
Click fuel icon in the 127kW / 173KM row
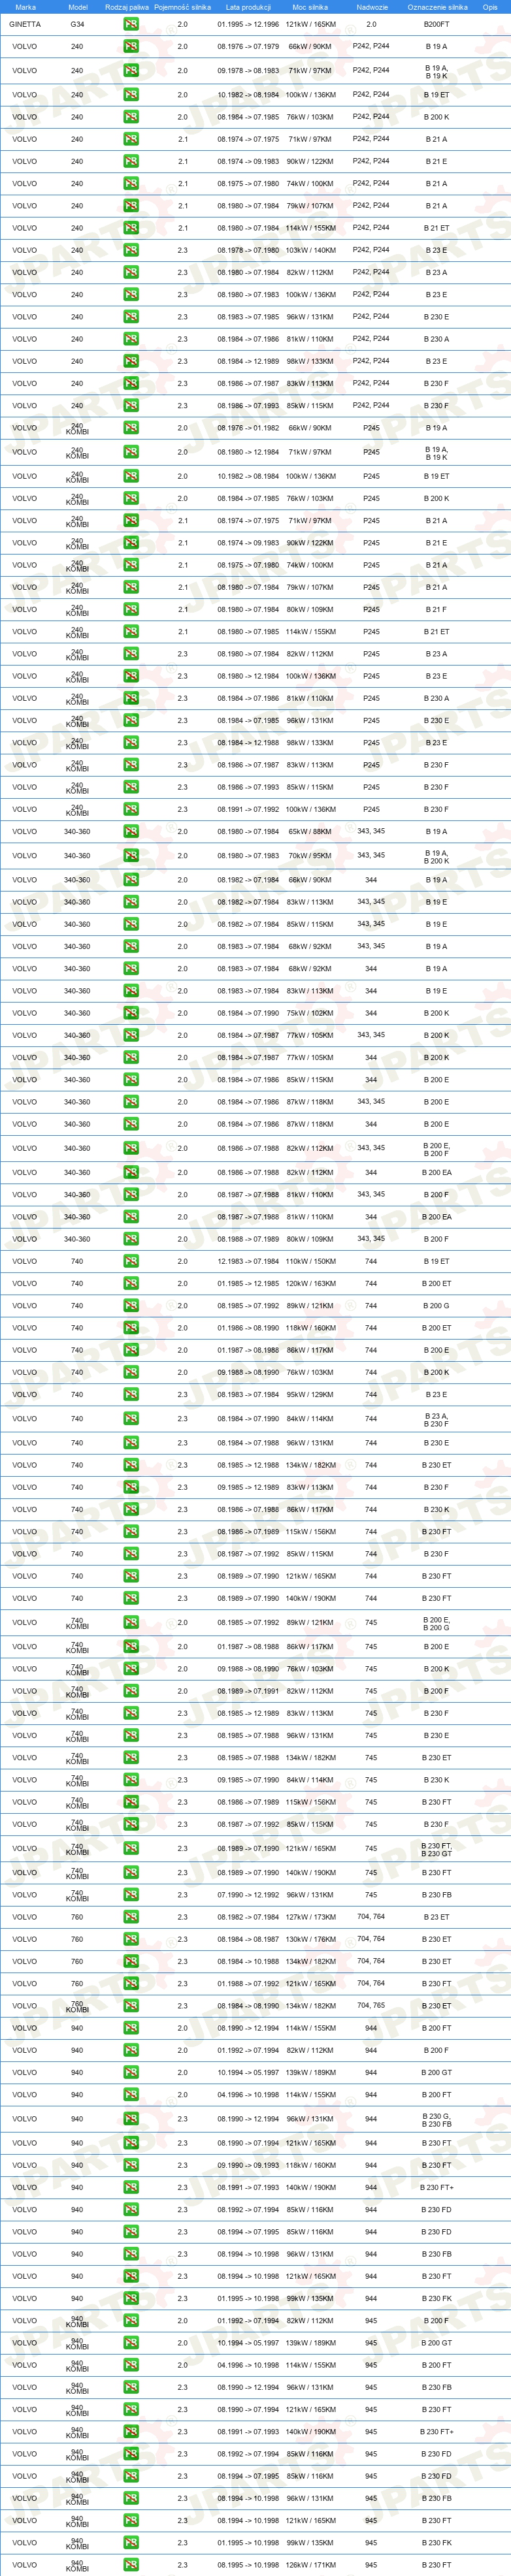point(131,1917)
